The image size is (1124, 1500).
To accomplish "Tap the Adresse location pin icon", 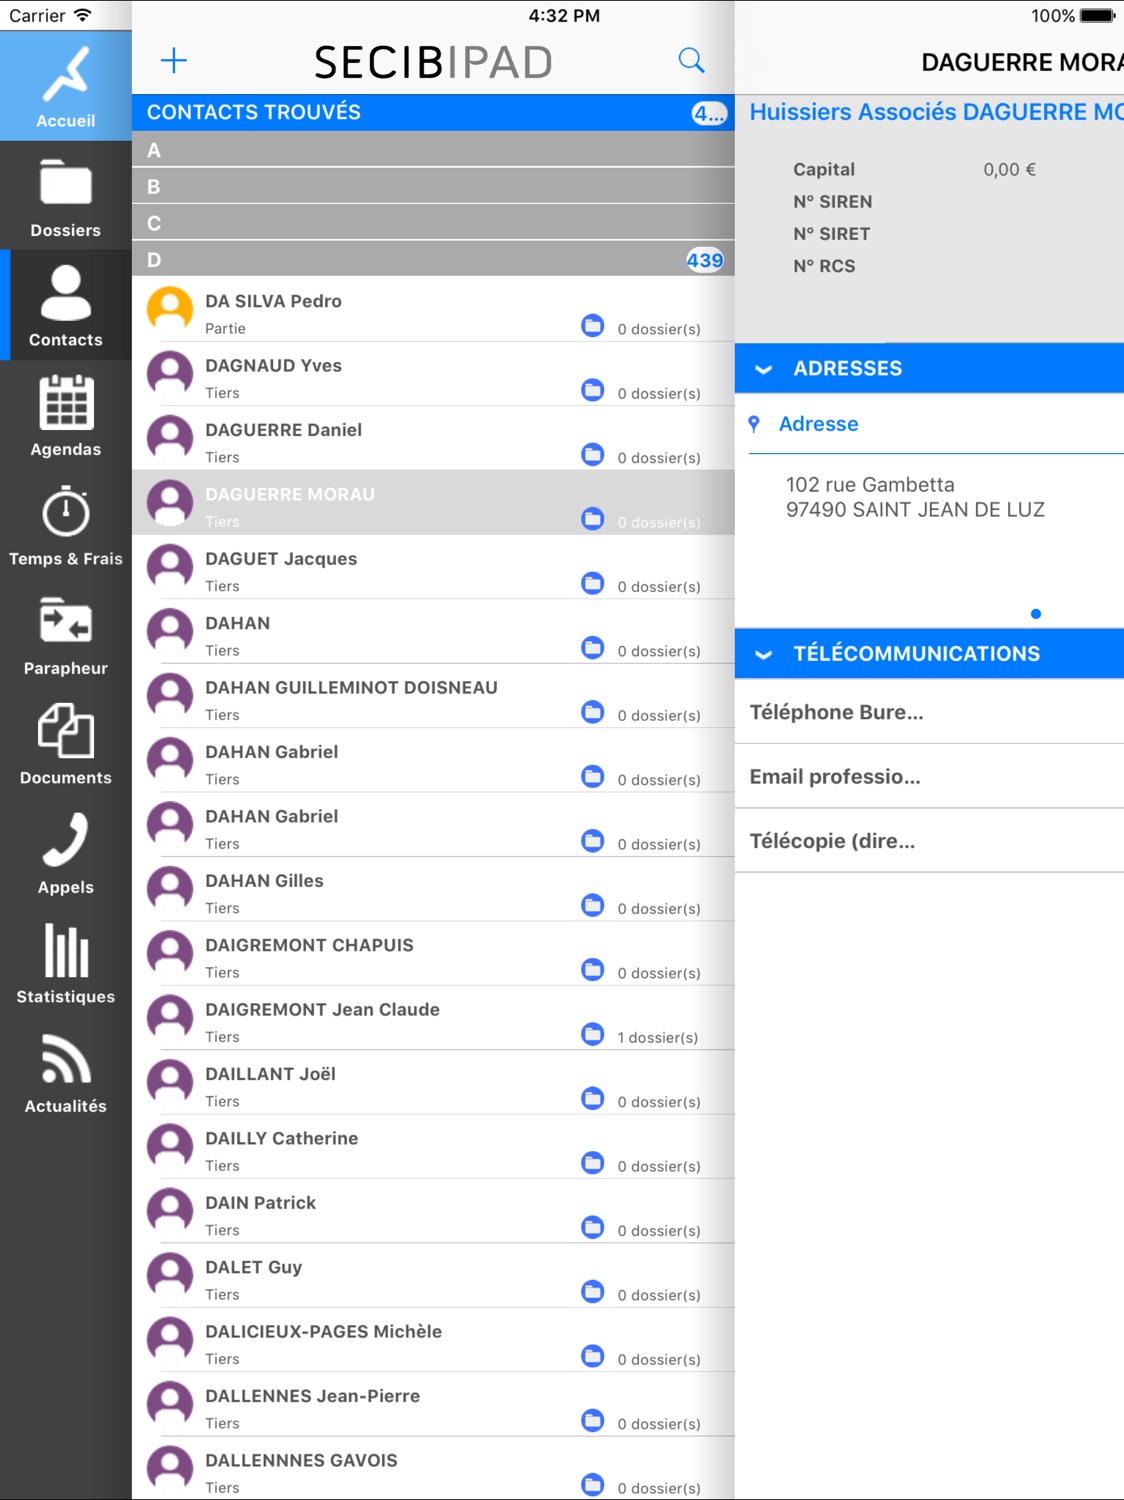I will (754, 424).
